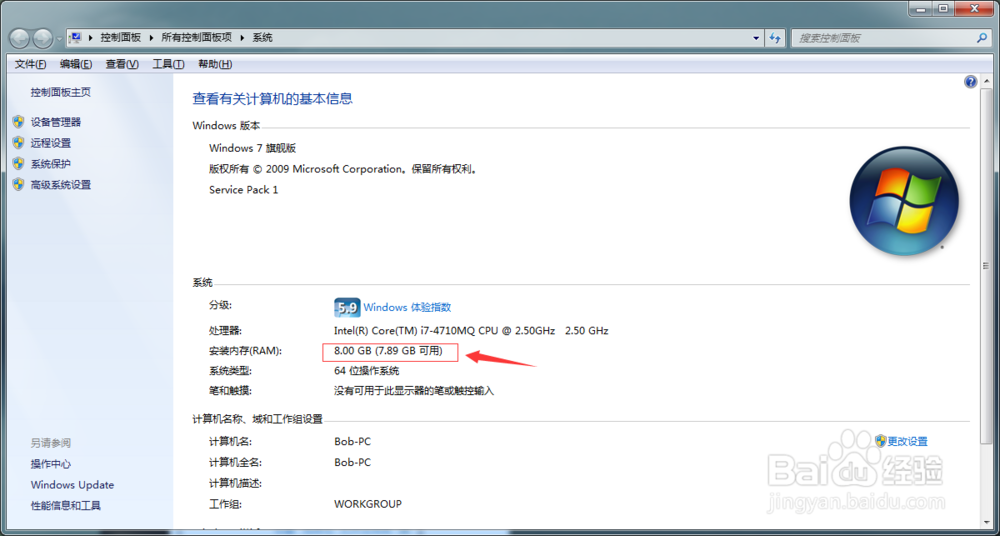Open 性能信息和工具 in the sidebar
Image resolution: width=1000 pixels, height=536 pixels.
[66, 506]
